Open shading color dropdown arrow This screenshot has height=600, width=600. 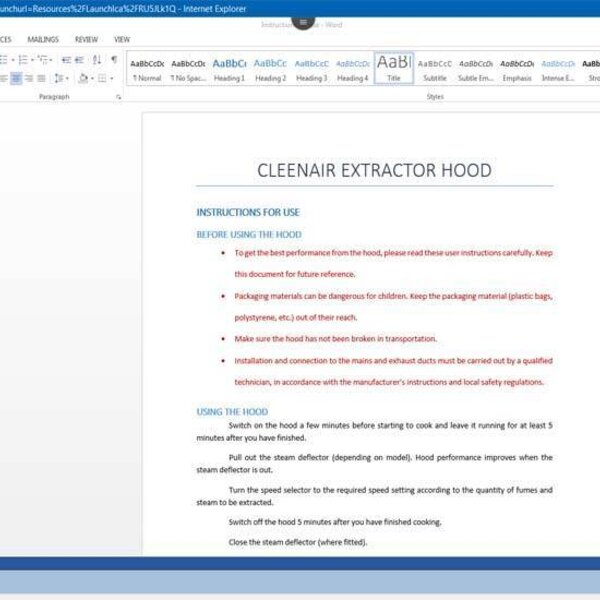(x=92, y=79)
